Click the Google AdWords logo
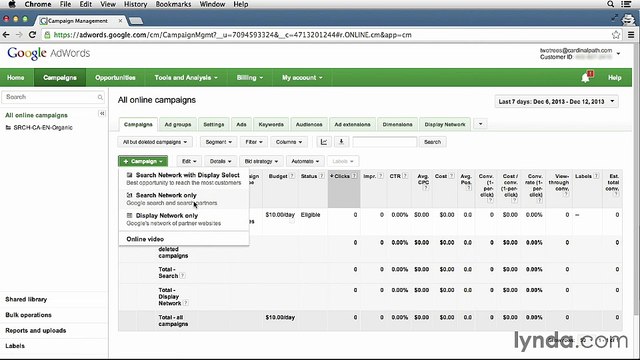Image resolution: width=640 pixels, height=360 pixels. coord(49,53)
